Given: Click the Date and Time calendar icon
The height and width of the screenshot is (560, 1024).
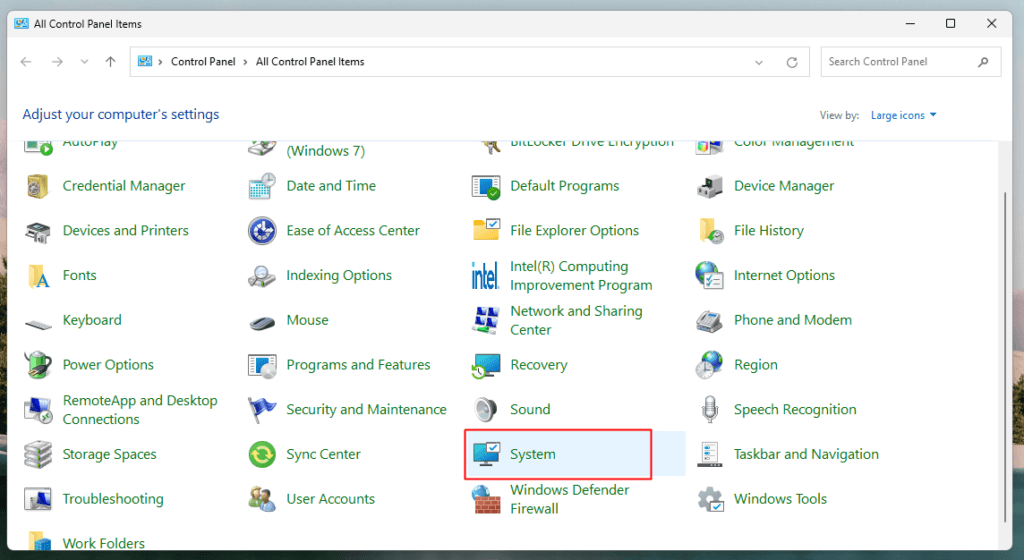Looking at the screenshot, I should [262, 186].
